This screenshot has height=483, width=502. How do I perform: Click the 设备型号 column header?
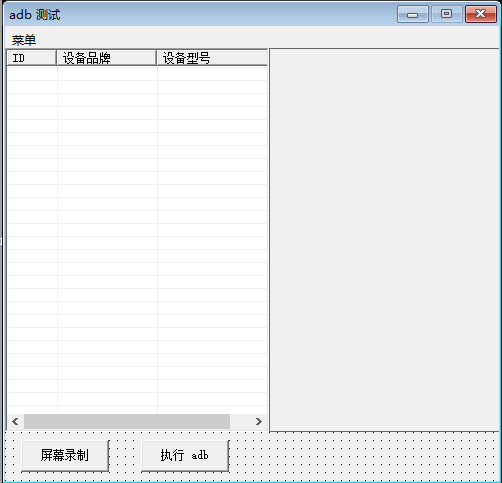212,58
